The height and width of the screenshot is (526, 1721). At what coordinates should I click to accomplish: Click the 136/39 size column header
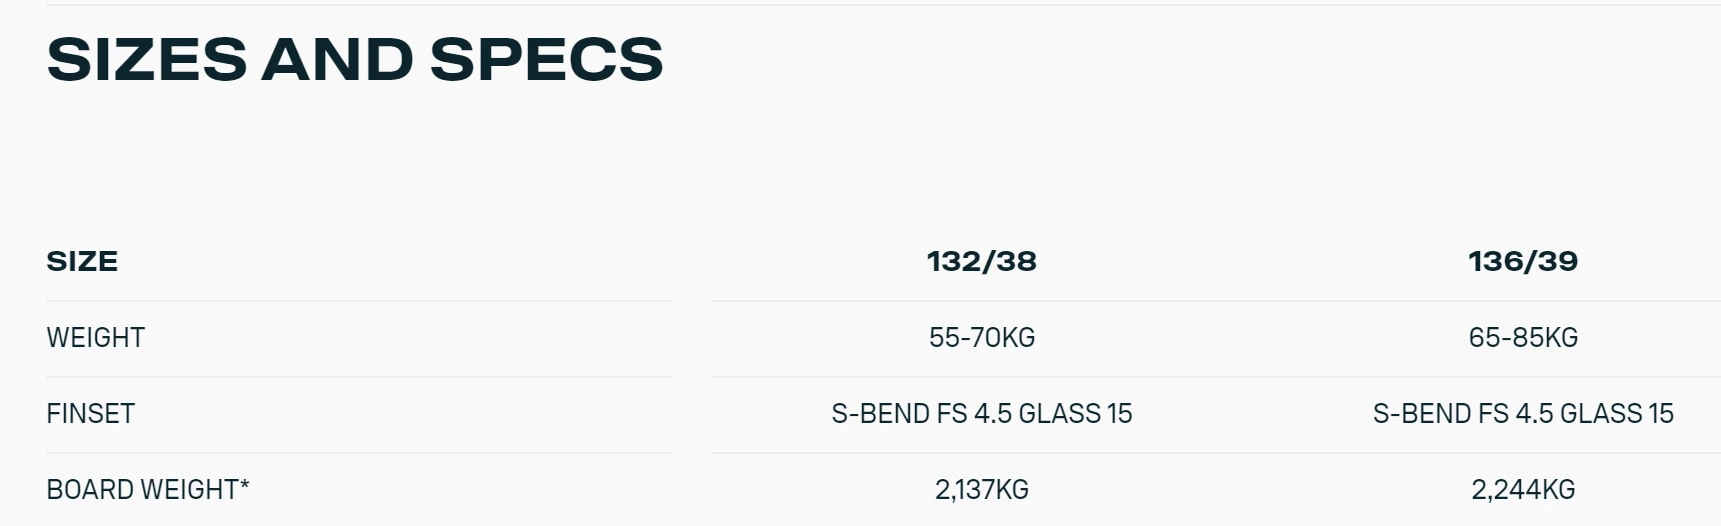(1522, 261)
